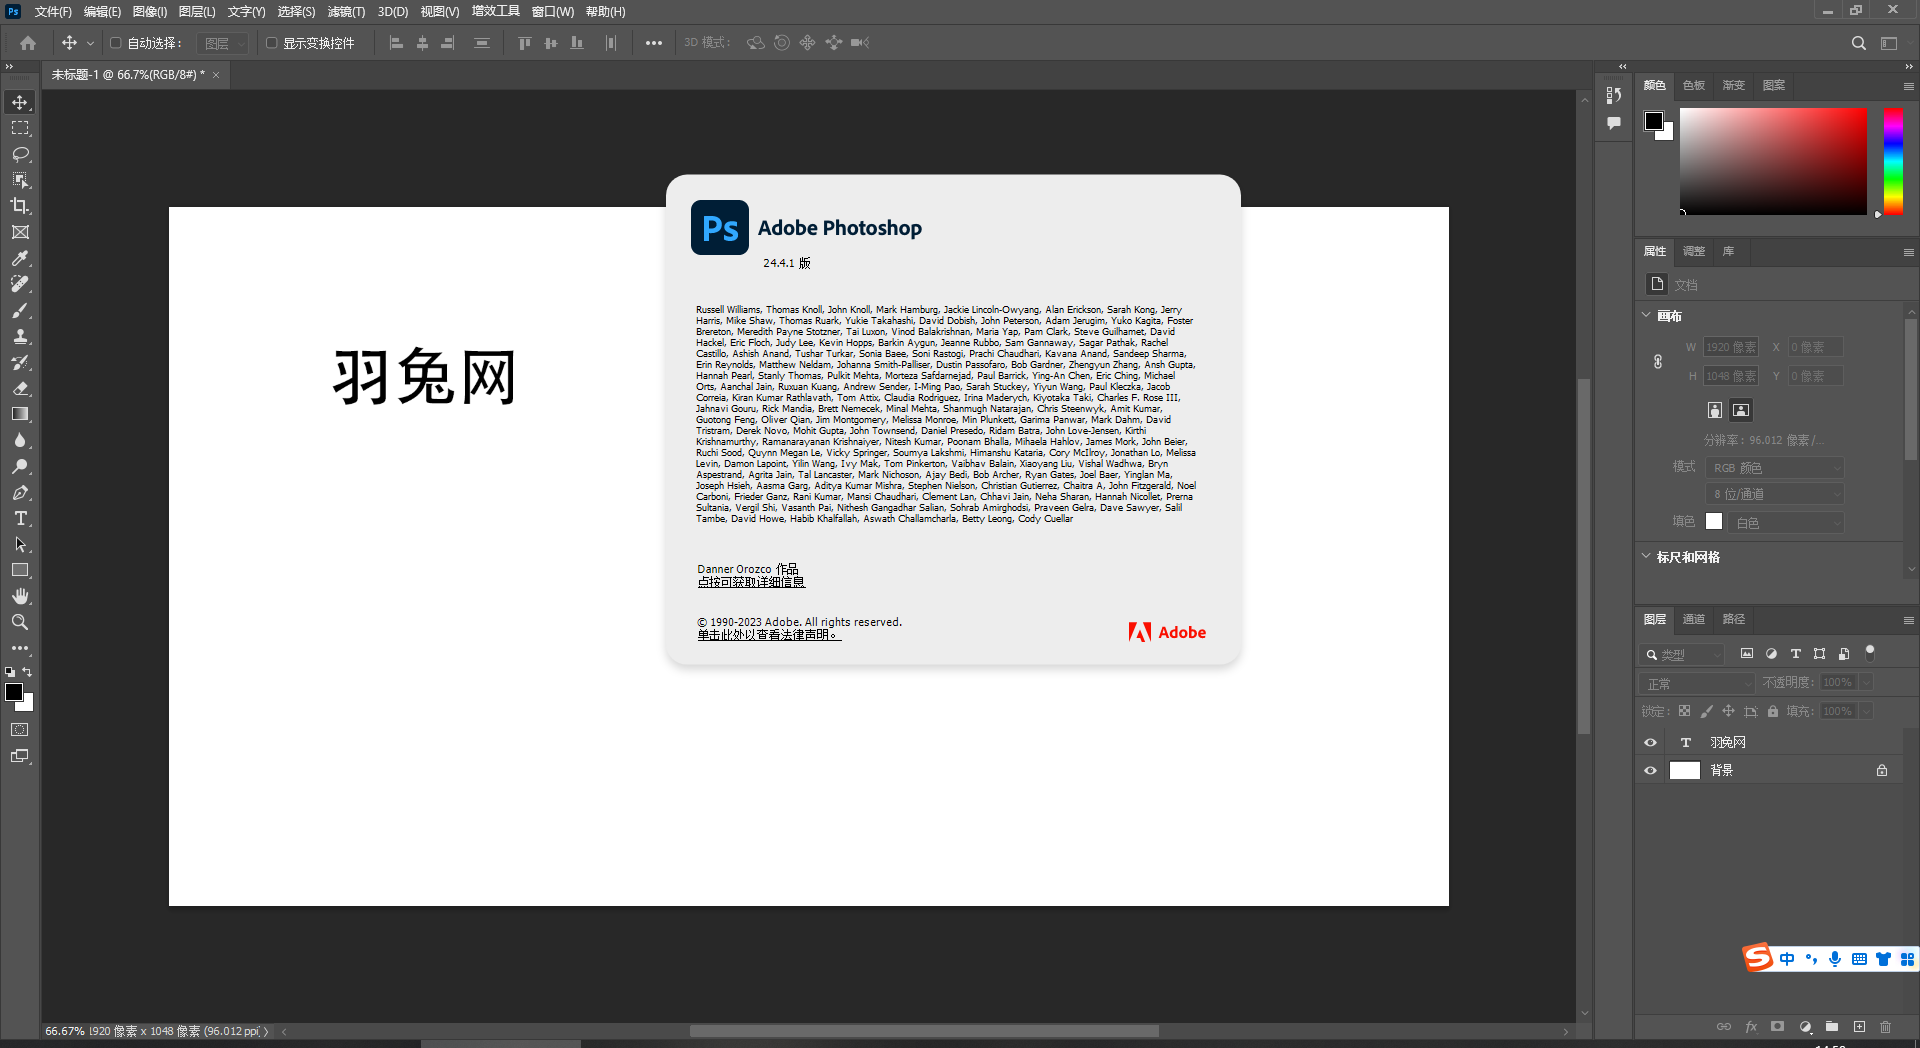Toggle lock all layers icon
This screenshot has height=1048, width=1920.
click(x=1772, y=711)
